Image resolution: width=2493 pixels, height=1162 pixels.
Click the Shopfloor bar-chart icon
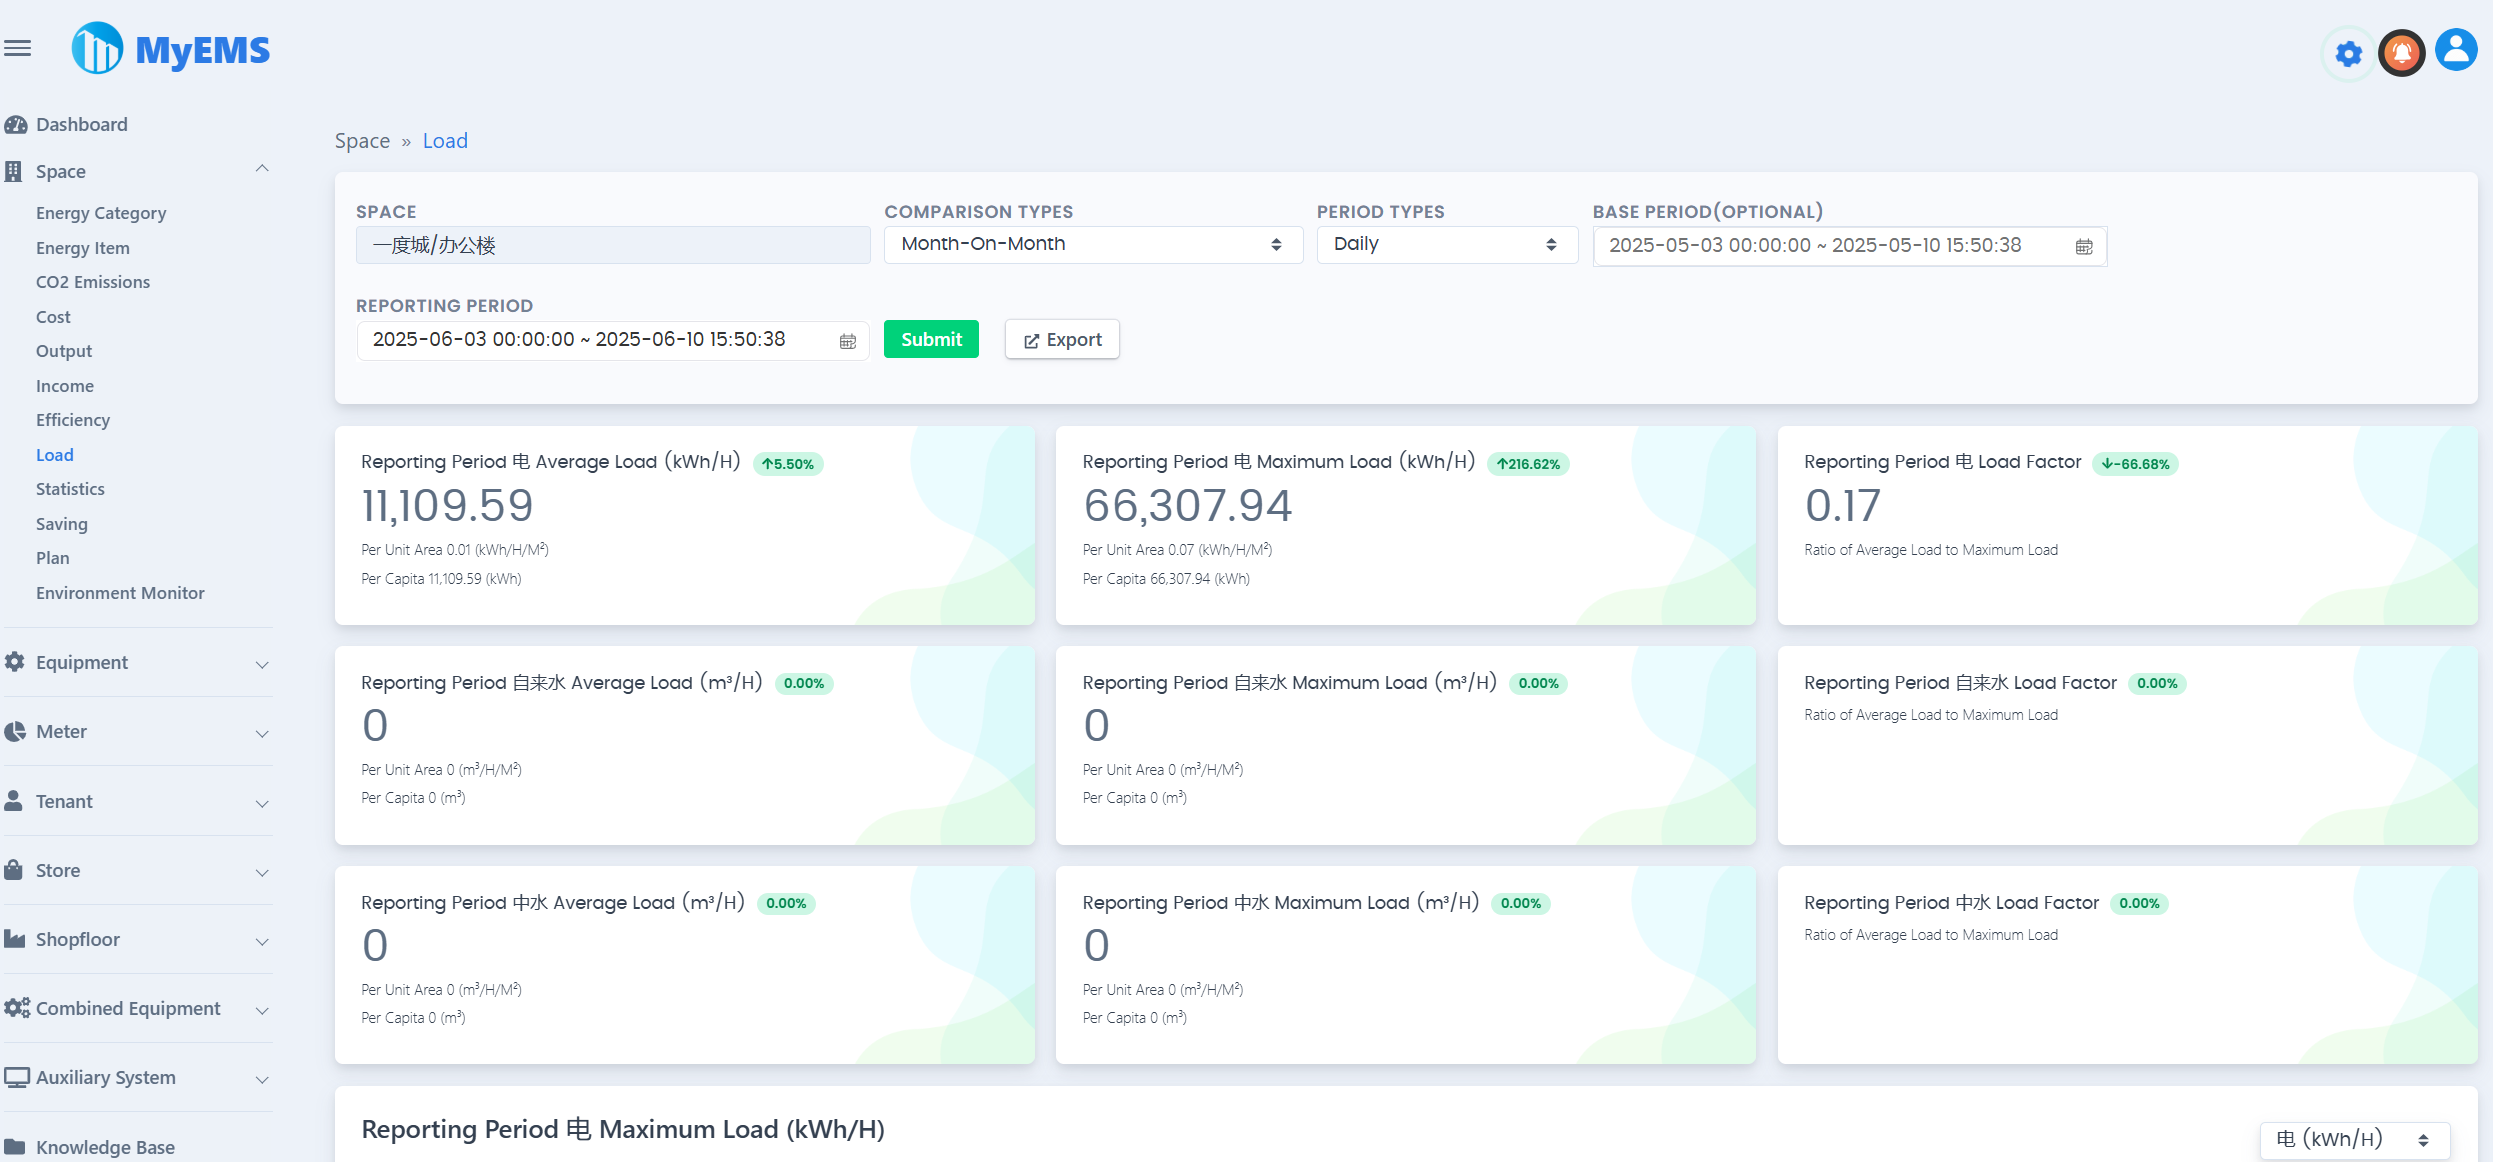point(16,939)
